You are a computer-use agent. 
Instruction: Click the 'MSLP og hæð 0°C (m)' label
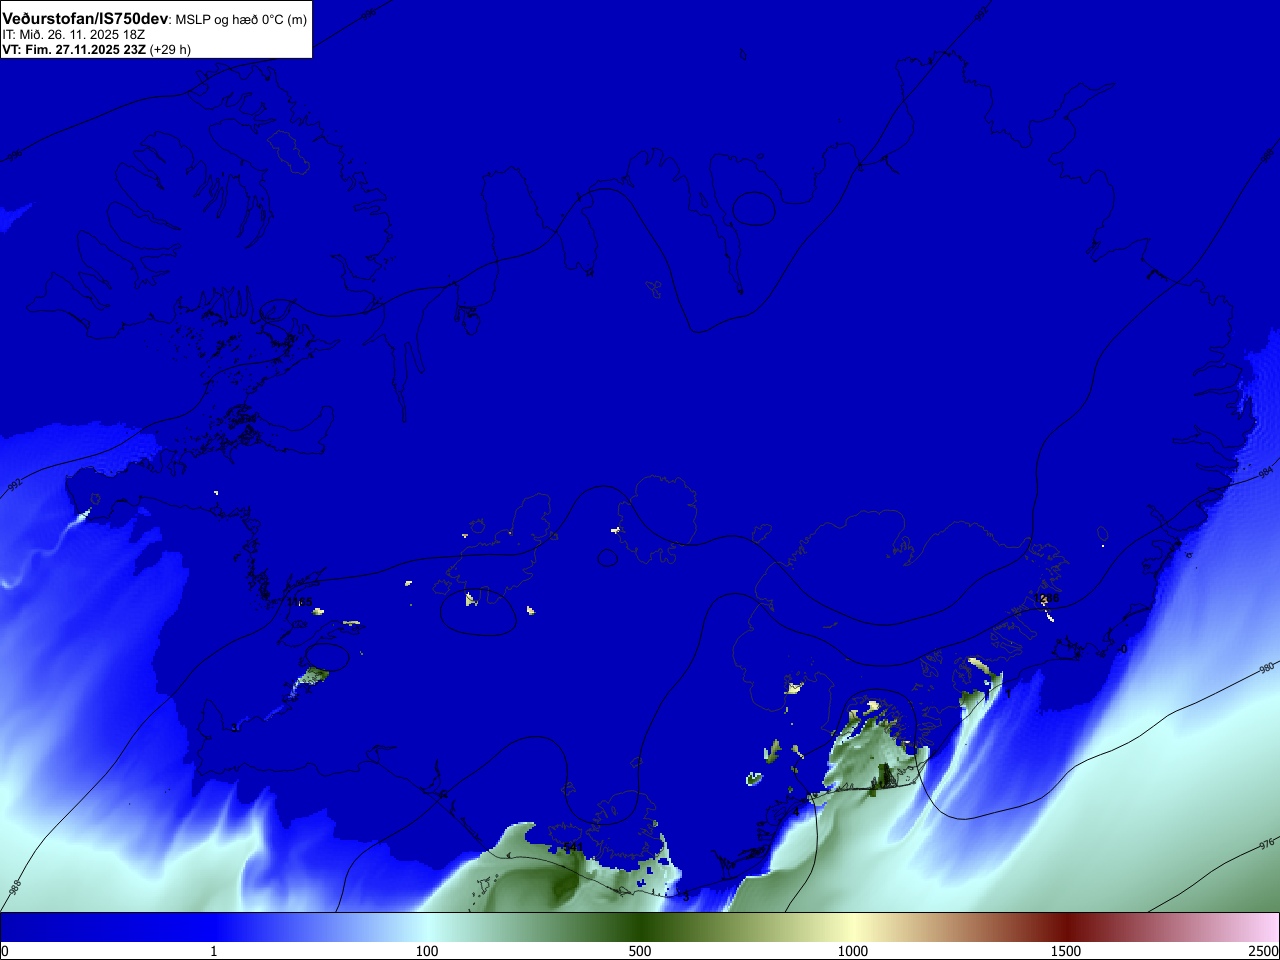pos(241,20)
